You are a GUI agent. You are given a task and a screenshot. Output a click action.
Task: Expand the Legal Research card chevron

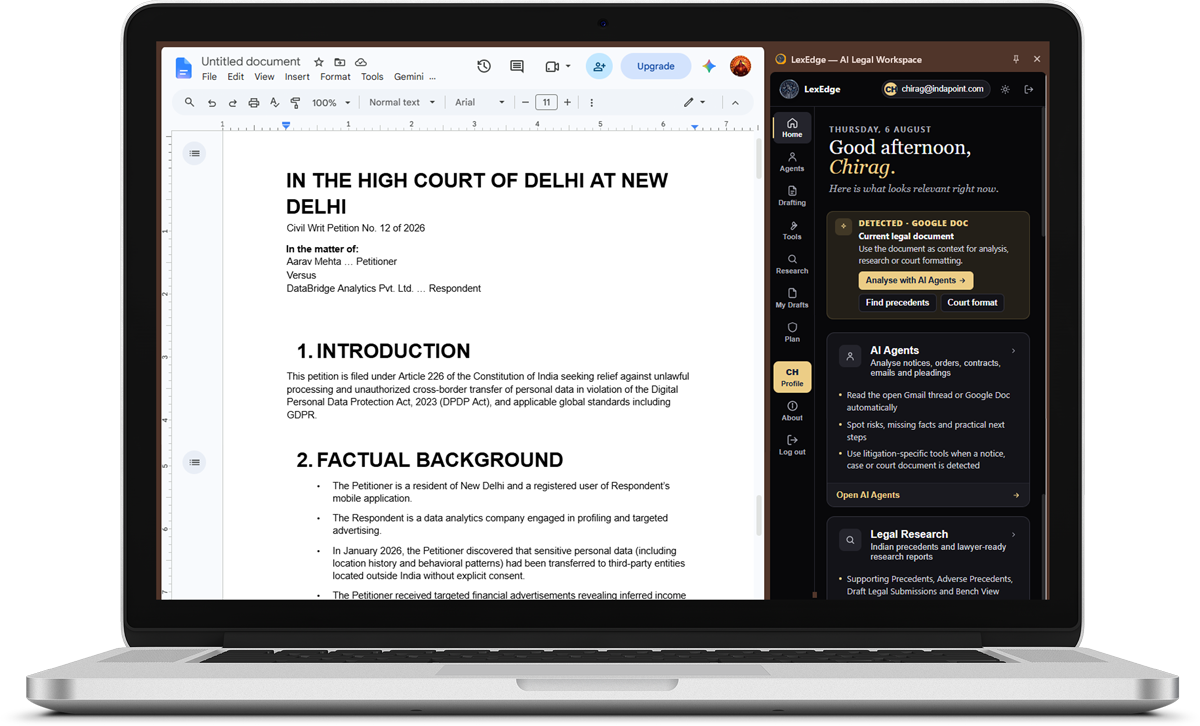click(1013, 535)
